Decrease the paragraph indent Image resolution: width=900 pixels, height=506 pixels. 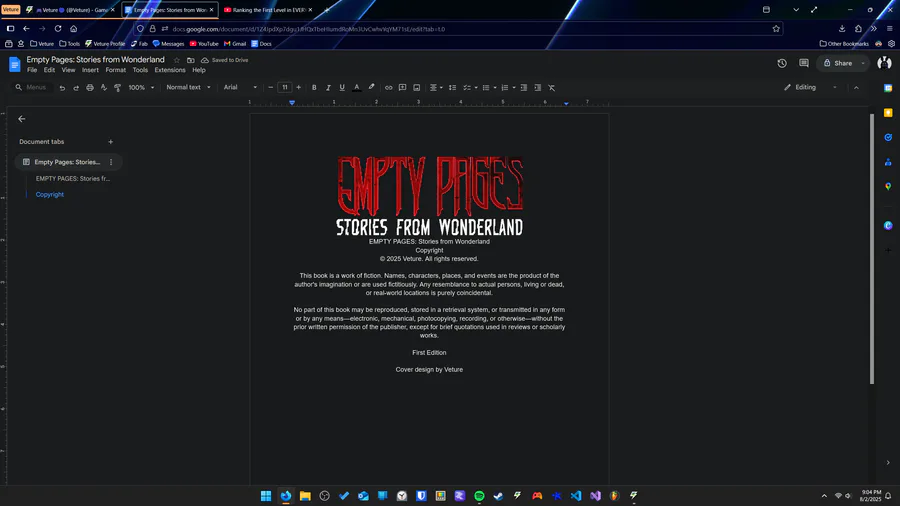pyautogui.click(x=523, y=88)
